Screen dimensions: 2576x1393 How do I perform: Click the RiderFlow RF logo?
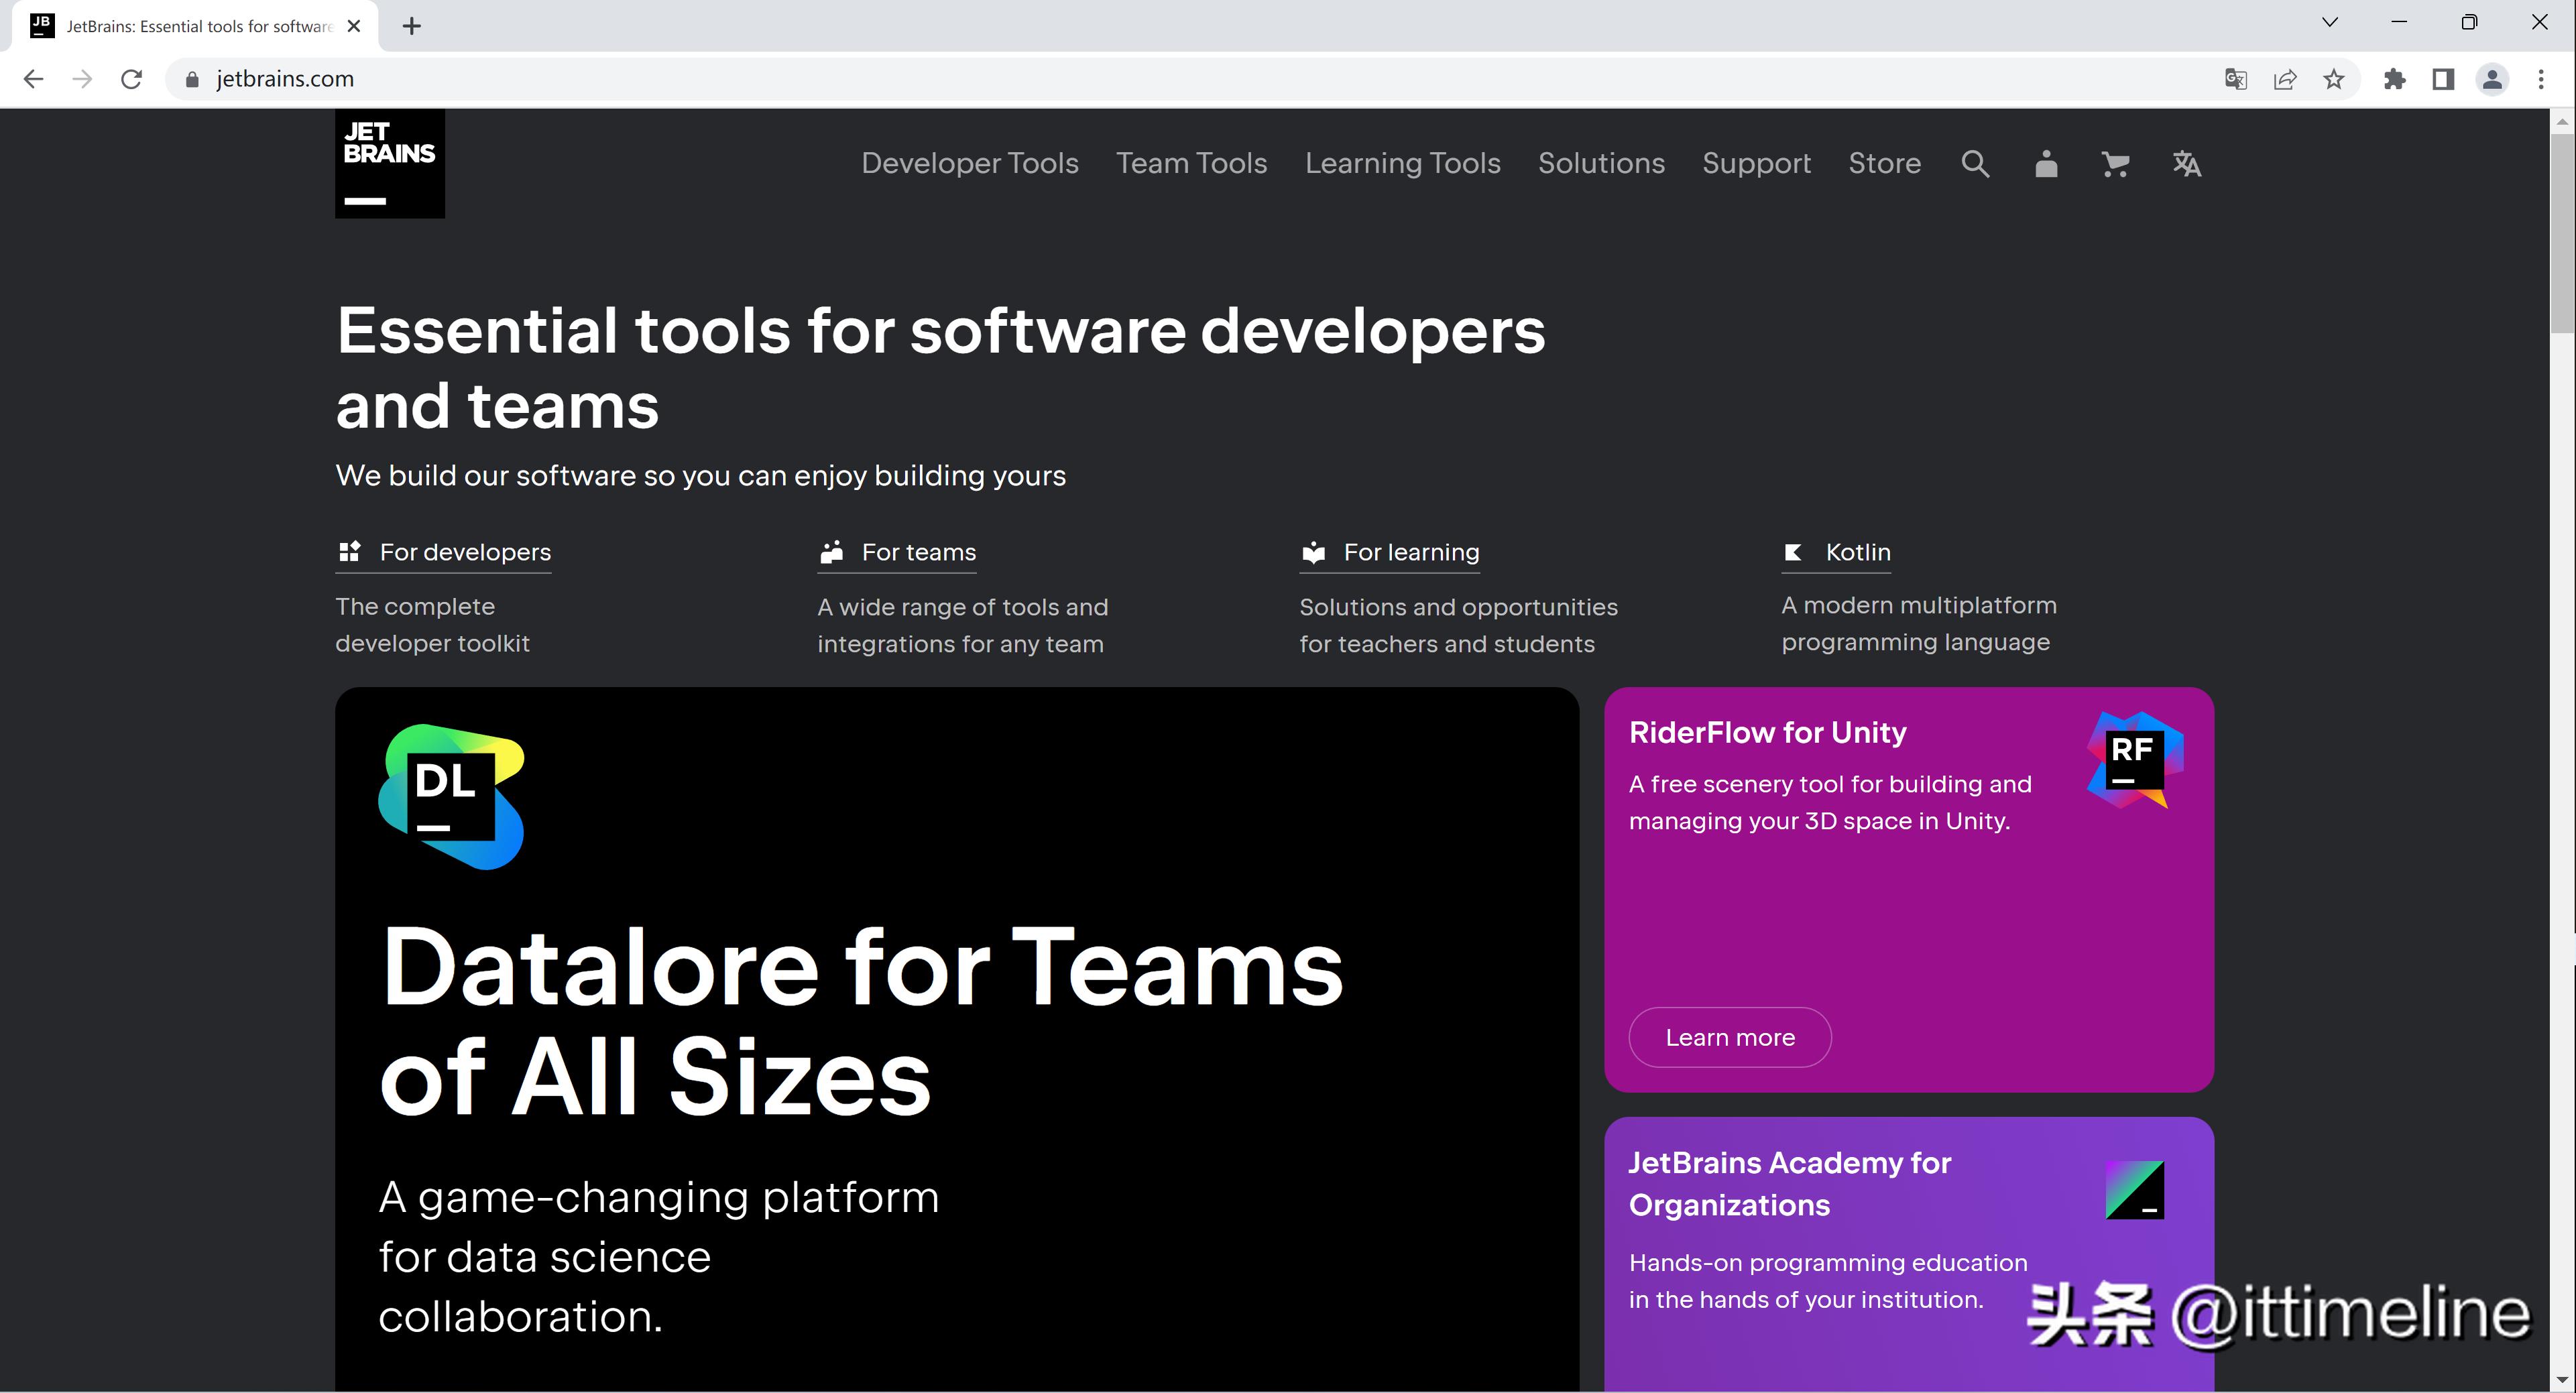pos(2135,760)
